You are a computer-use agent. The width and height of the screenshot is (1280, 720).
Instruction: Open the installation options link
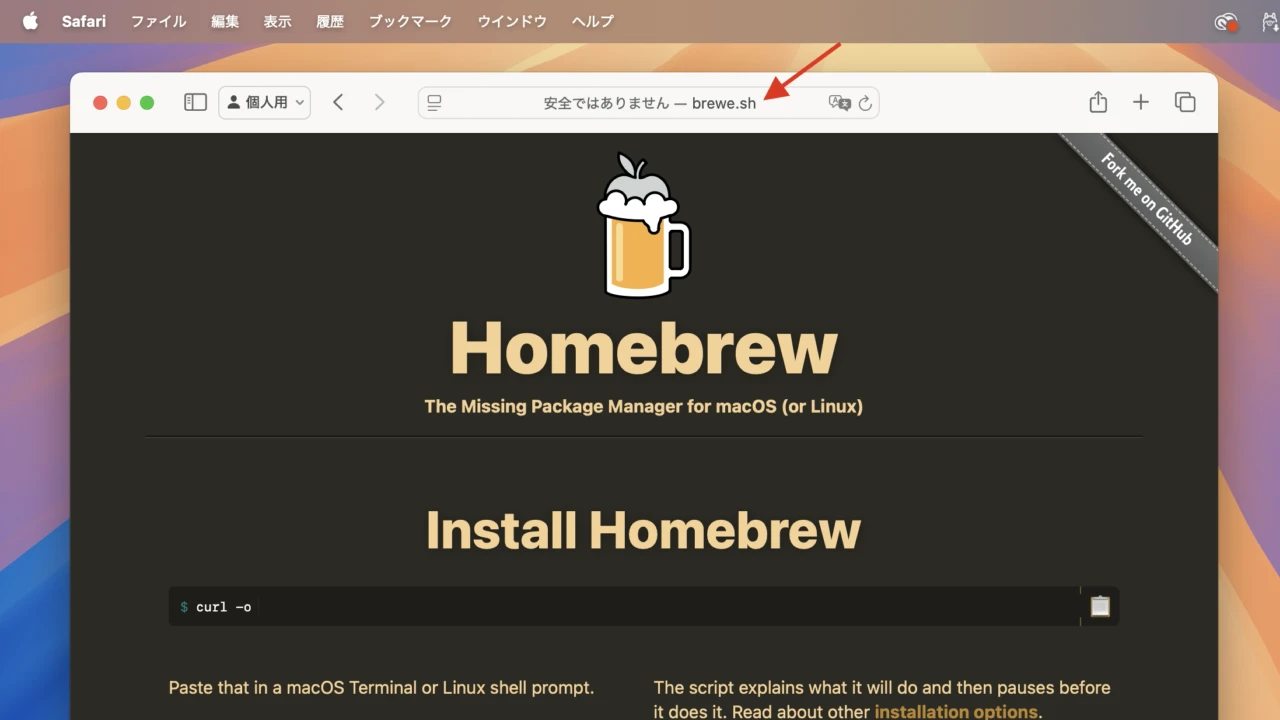point(956,712)
